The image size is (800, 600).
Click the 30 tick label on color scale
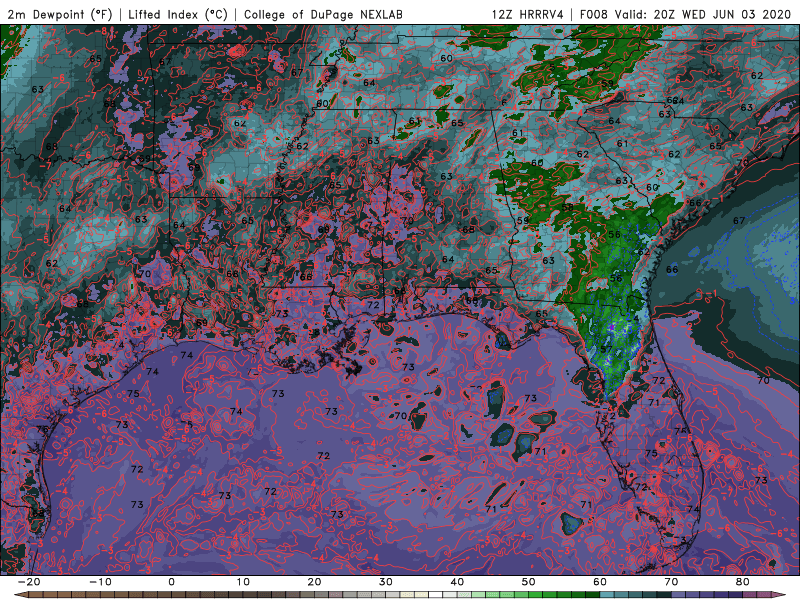pyautogui.click(x=386, y=582)
